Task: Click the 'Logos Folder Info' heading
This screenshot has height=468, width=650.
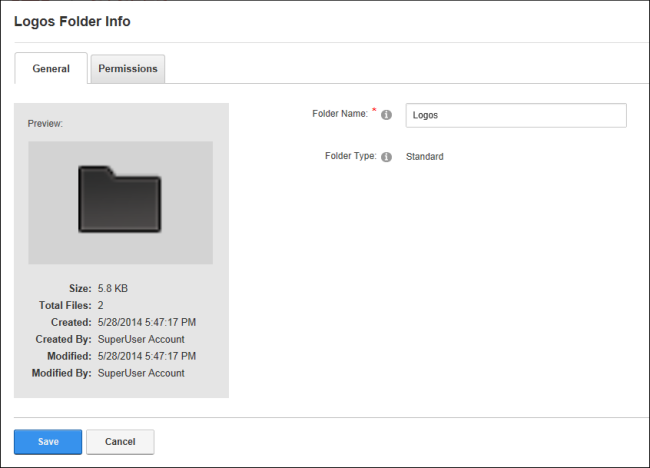Action: [x=72, y=21]
